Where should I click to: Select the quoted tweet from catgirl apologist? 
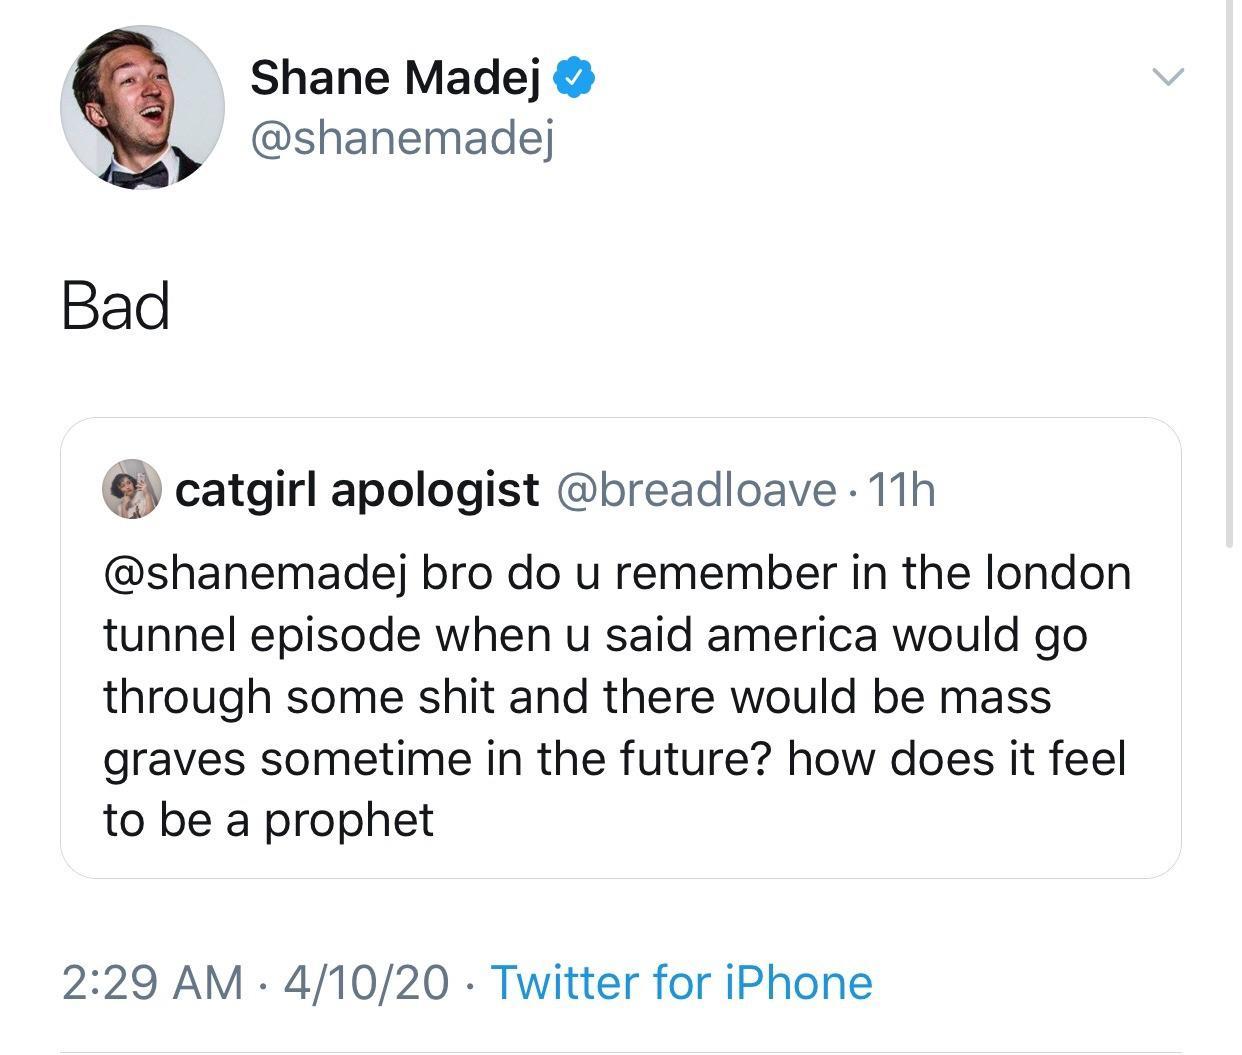coord(620,650)
